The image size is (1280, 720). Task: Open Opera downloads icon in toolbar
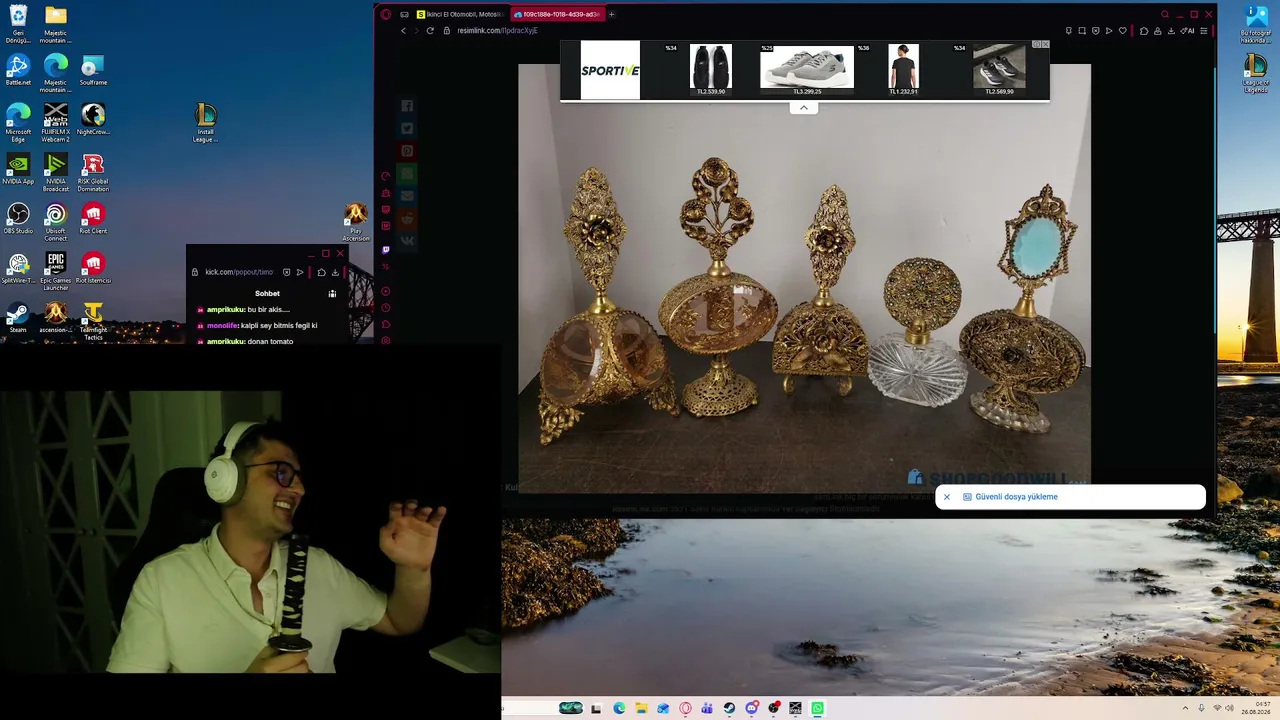(1171, 31)
